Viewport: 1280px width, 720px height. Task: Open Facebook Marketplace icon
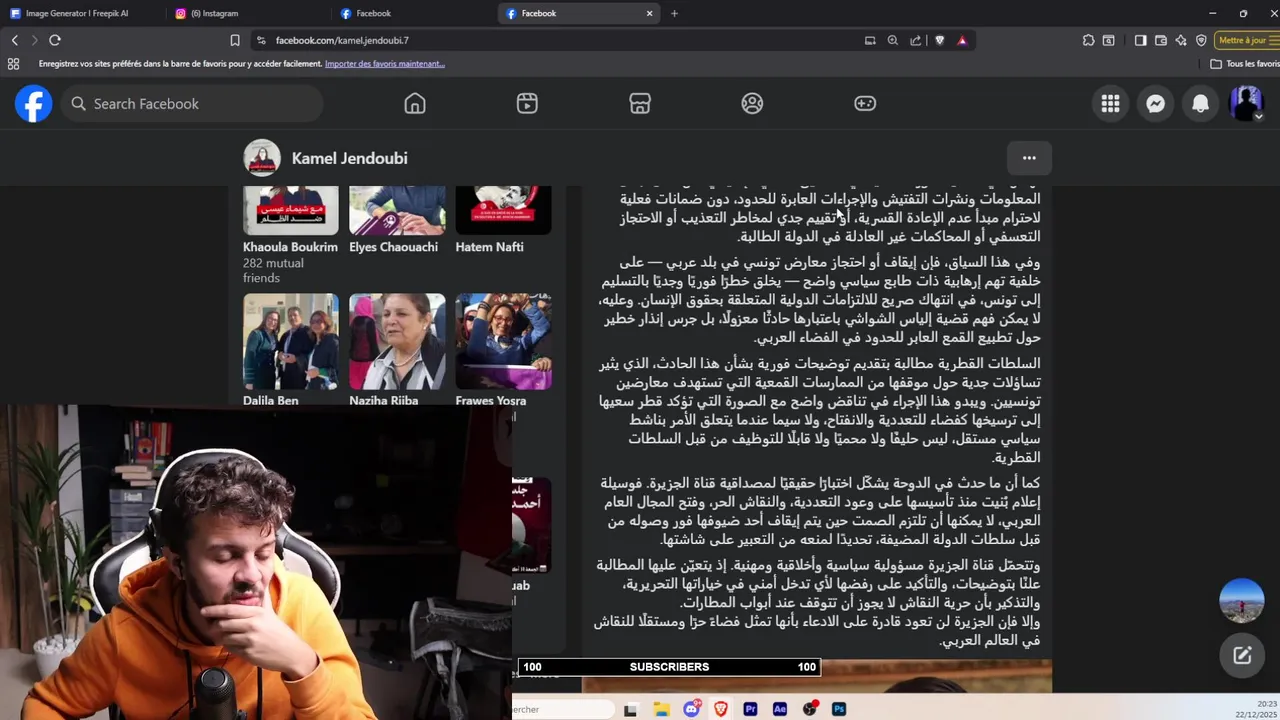click(640, 104)
